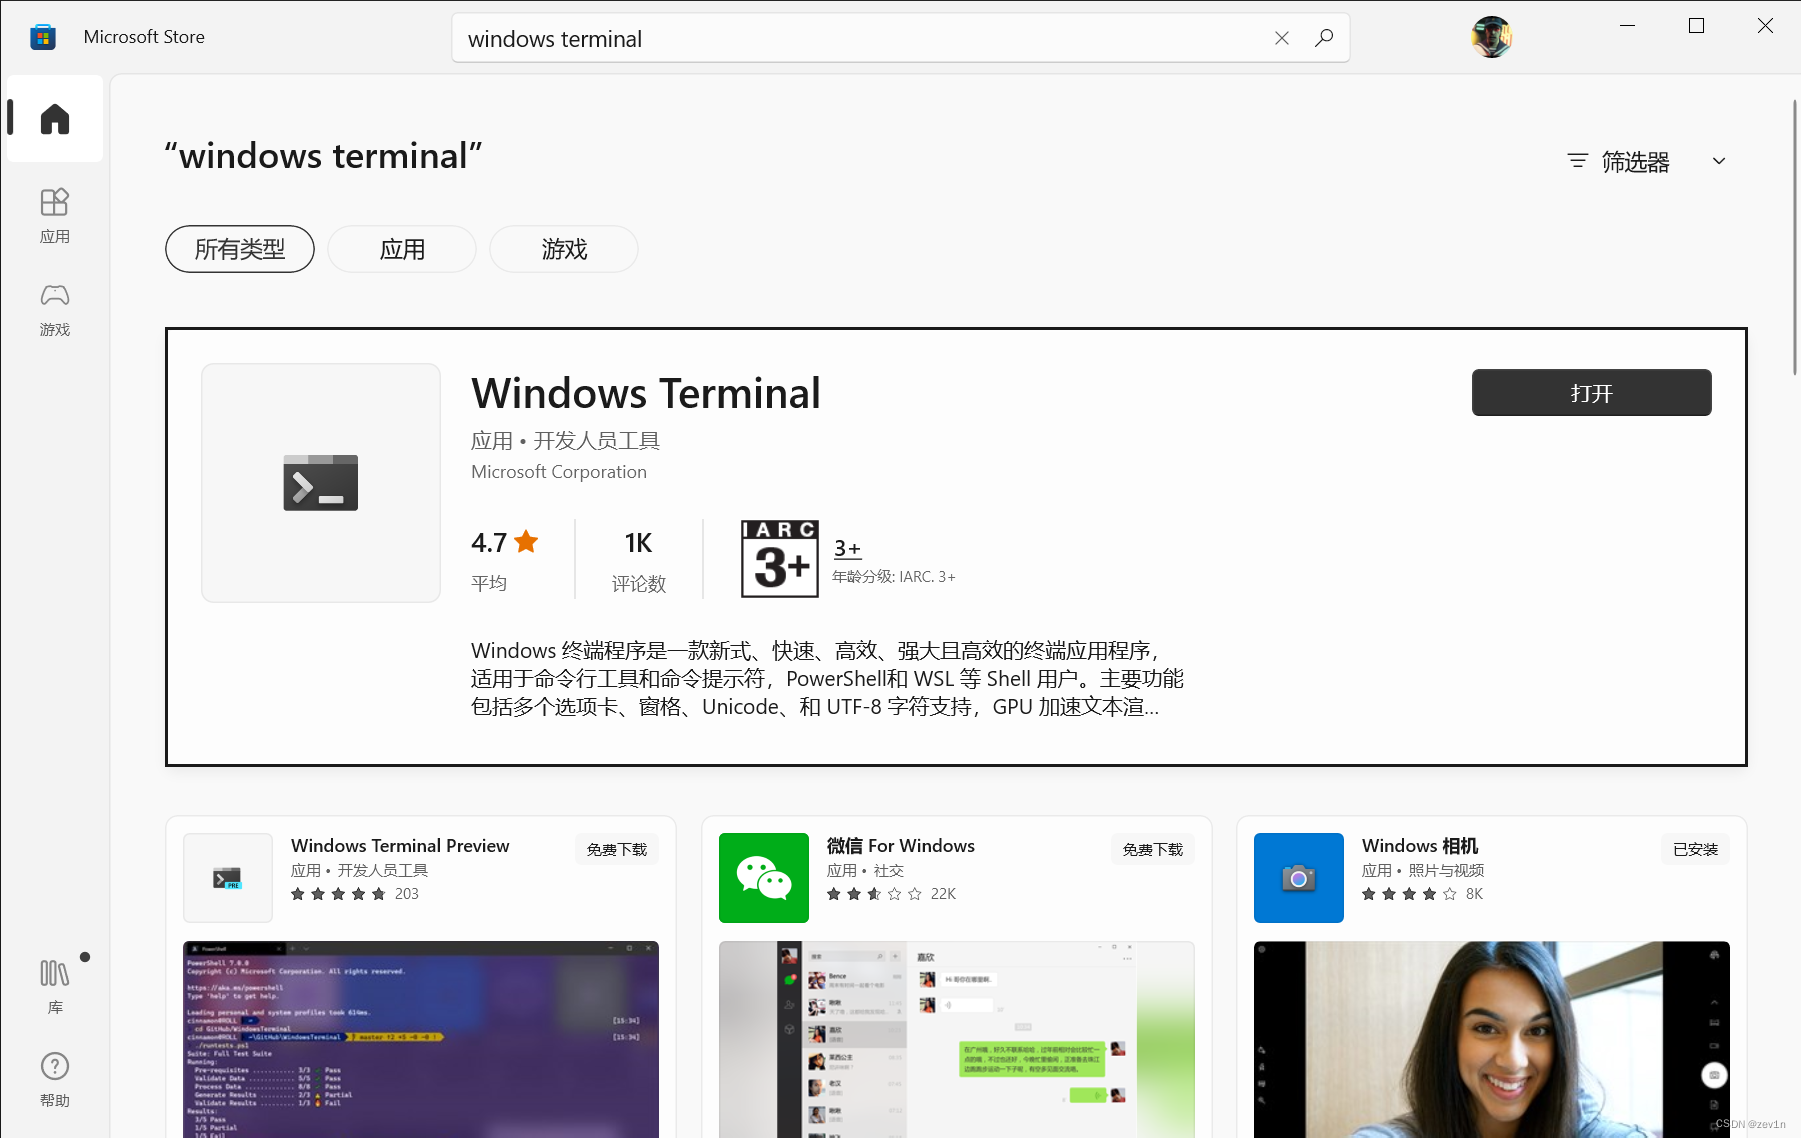Viewport: 1801px width, 1138px height.
Task: Expand the 筛选器 filter chevron
Action: [1719, 161]
